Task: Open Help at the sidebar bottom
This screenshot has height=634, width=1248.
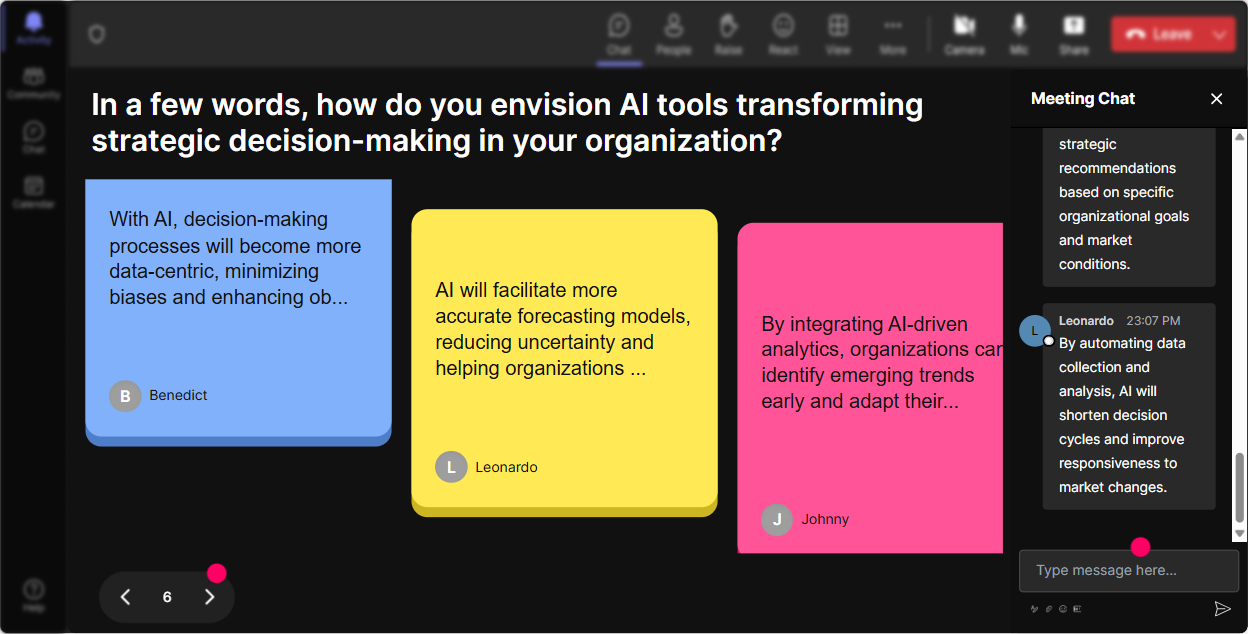Action: tap(33, 594)
